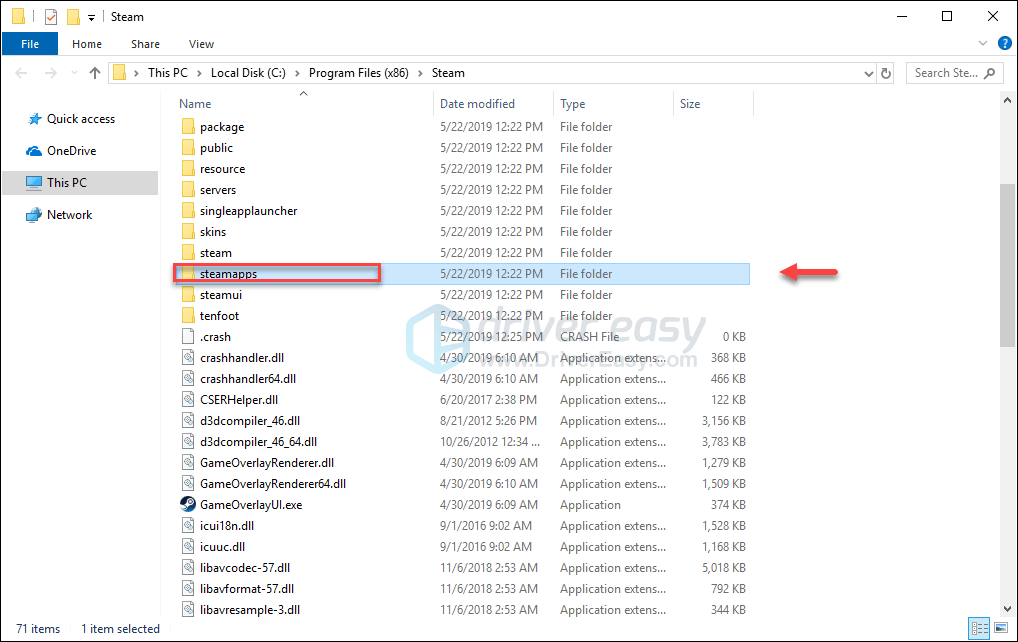Select the crashhandler.dll file icon

click(x=188, y=358)
